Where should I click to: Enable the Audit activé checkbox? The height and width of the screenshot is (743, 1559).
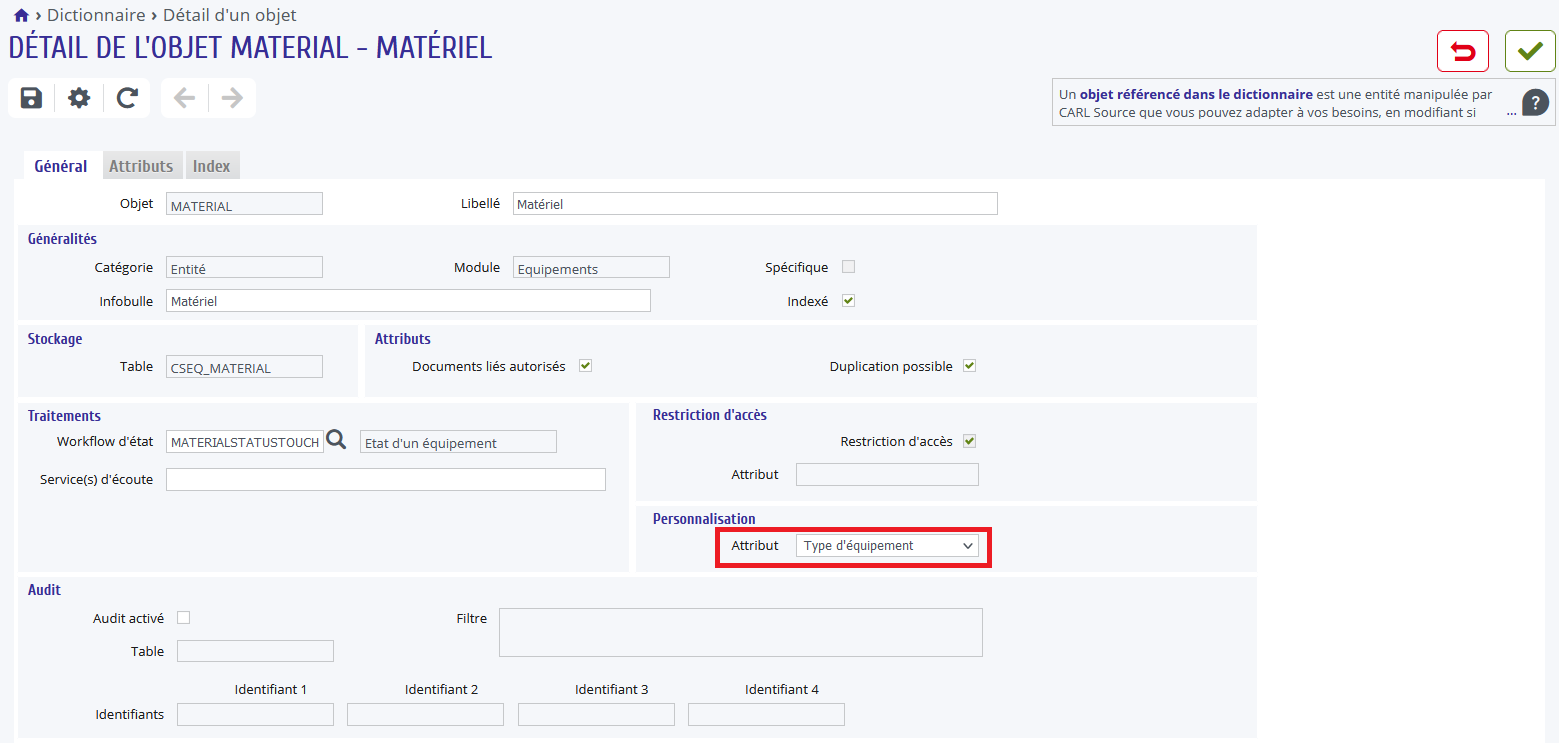[x=183, y=618]
